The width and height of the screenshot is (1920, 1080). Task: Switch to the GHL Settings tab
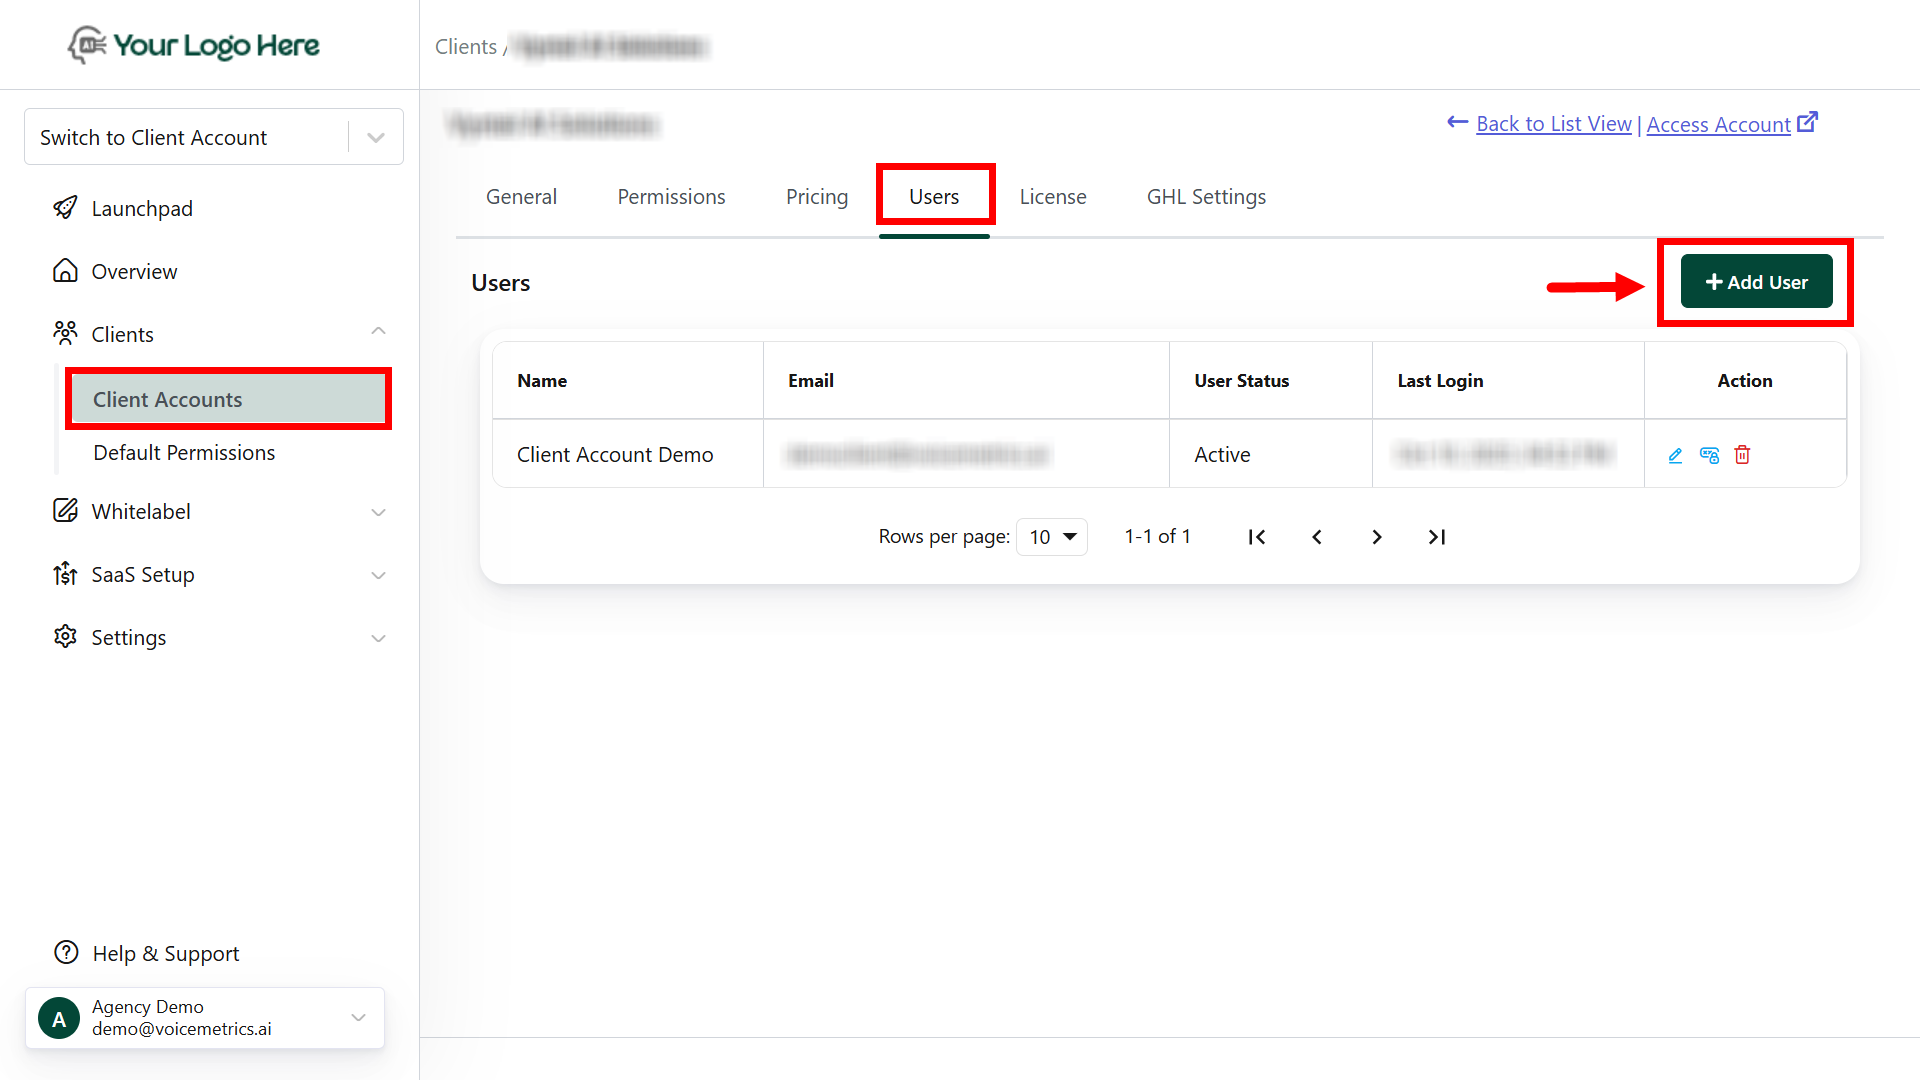[x=1206, y=197]
